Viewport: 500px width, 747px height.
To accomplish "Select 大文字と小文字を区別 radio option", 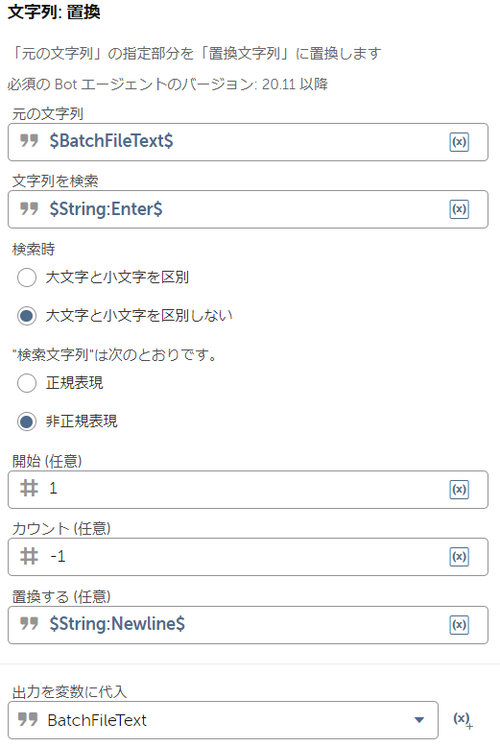I will (27, 277).
